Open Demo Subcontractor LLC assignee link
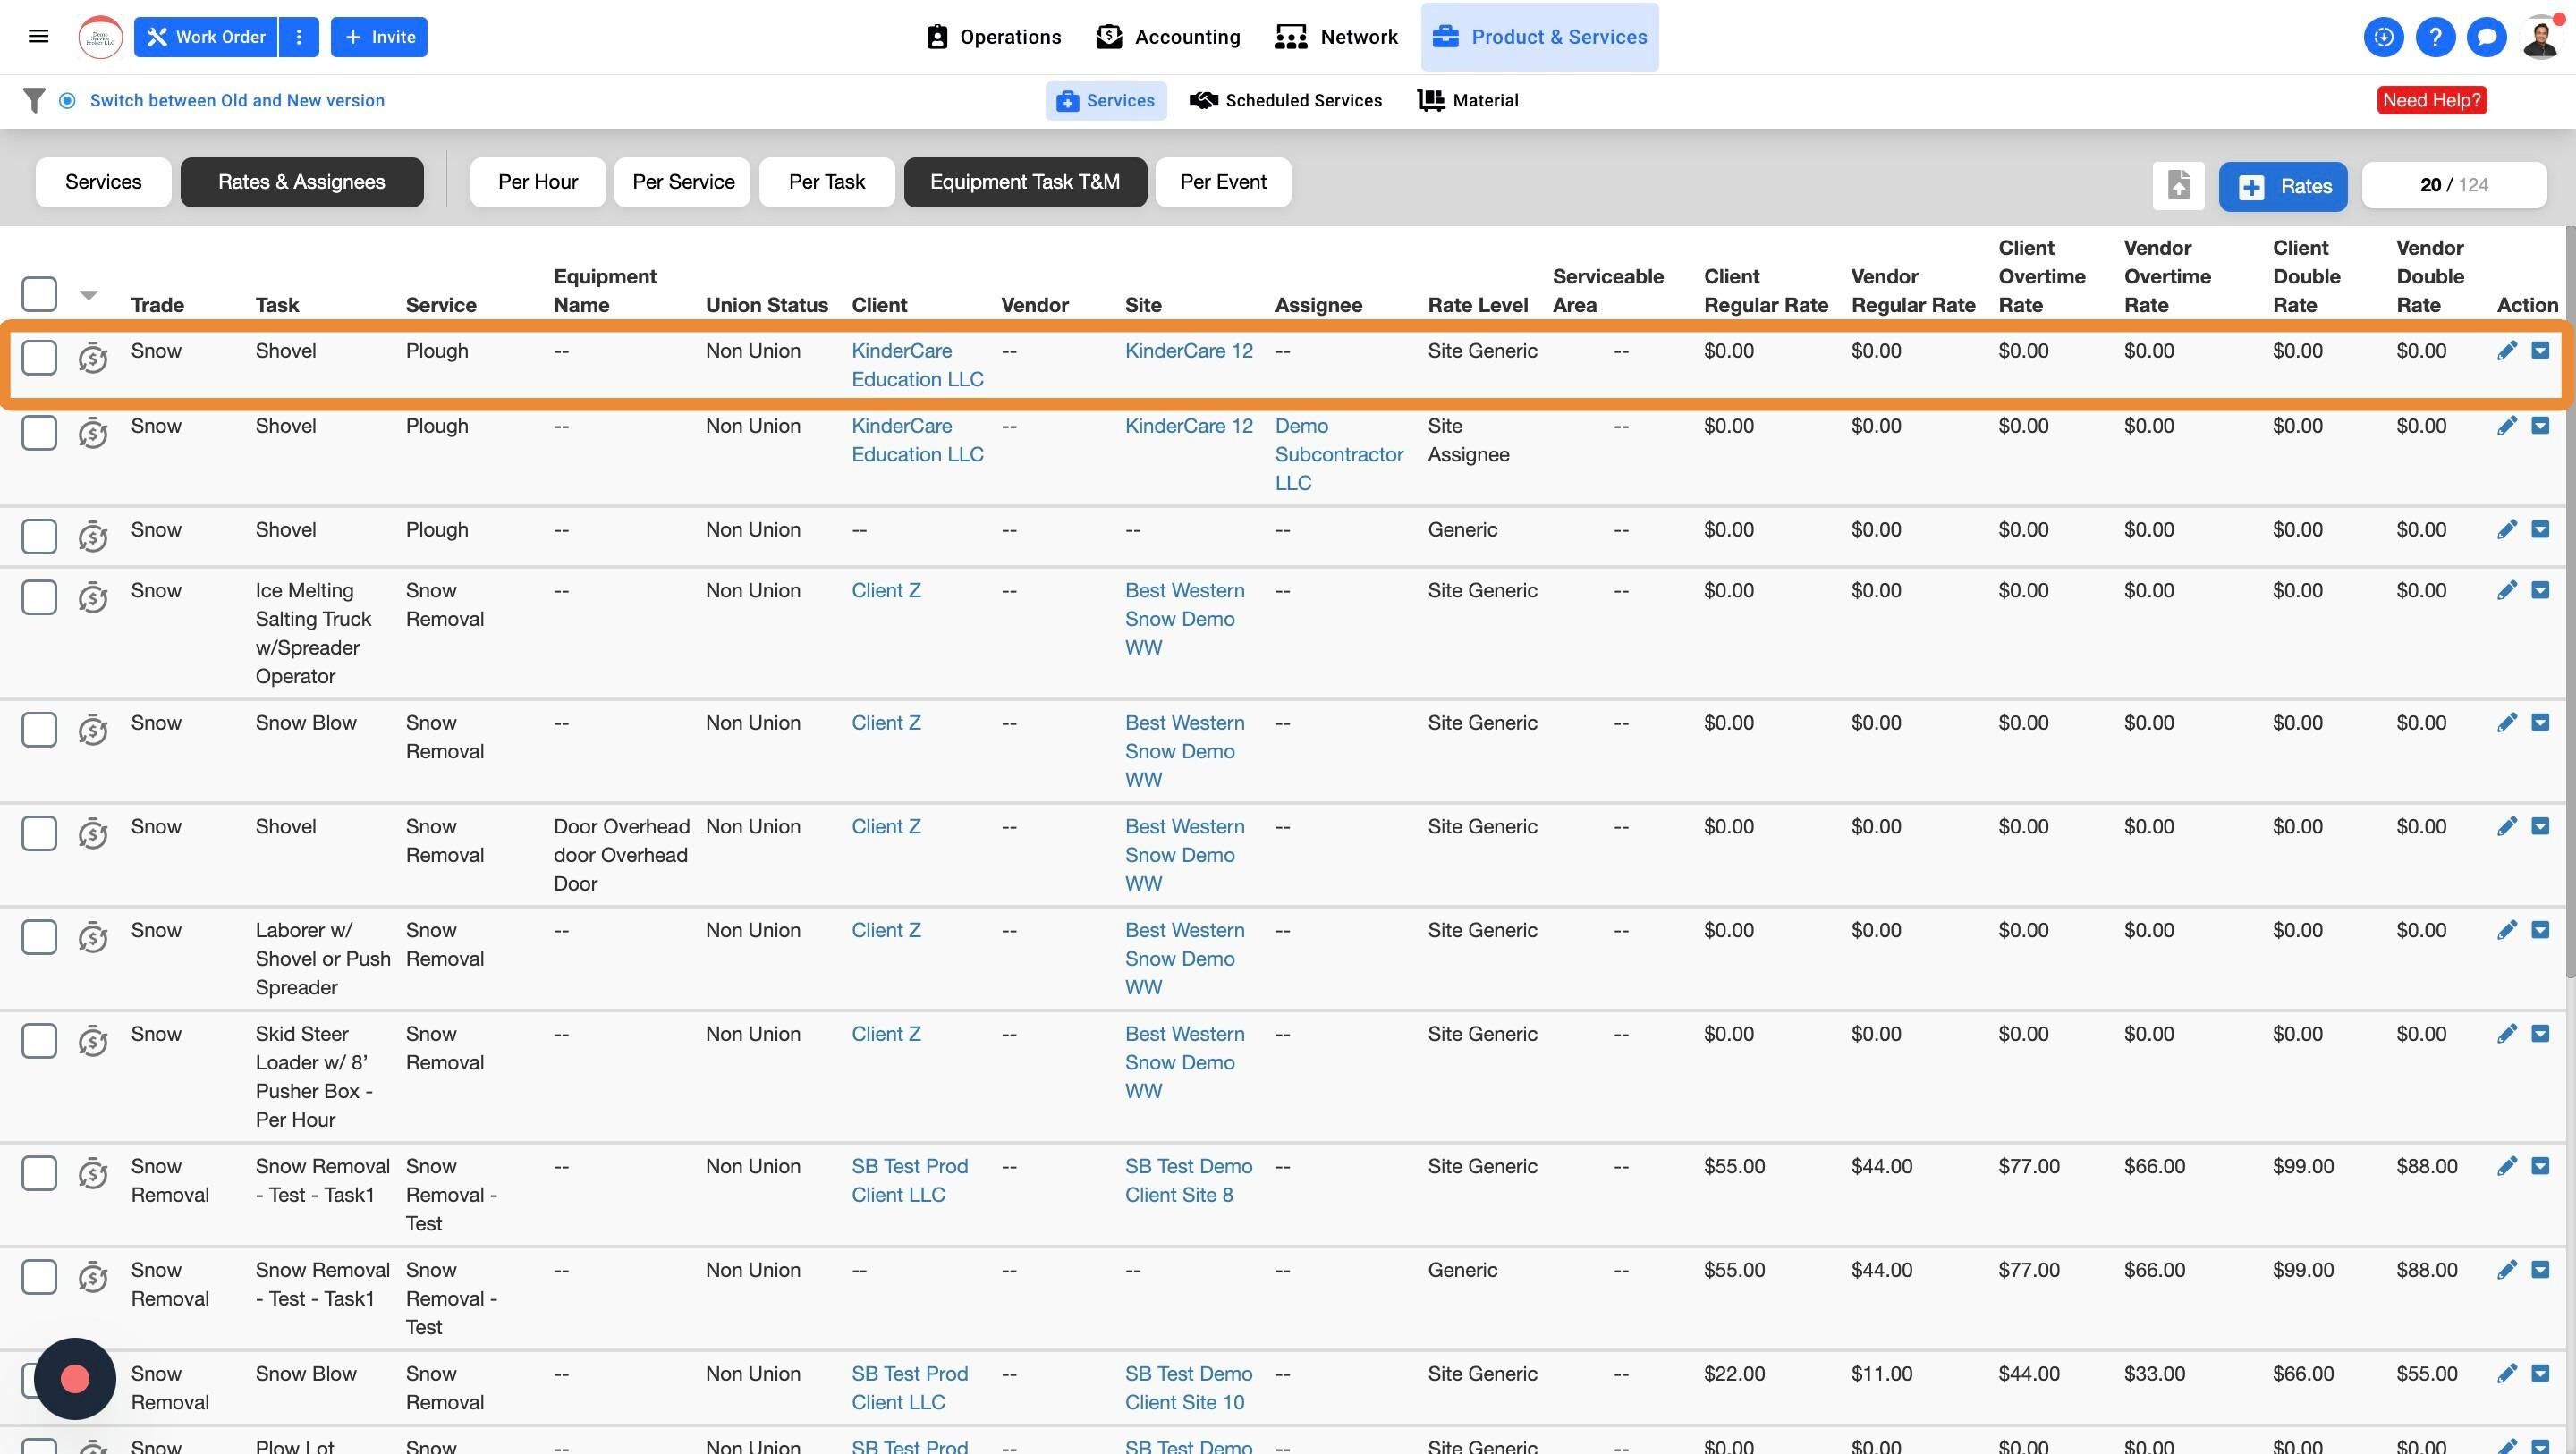Viewport: 2576px width, 1454px height. 1338,454
